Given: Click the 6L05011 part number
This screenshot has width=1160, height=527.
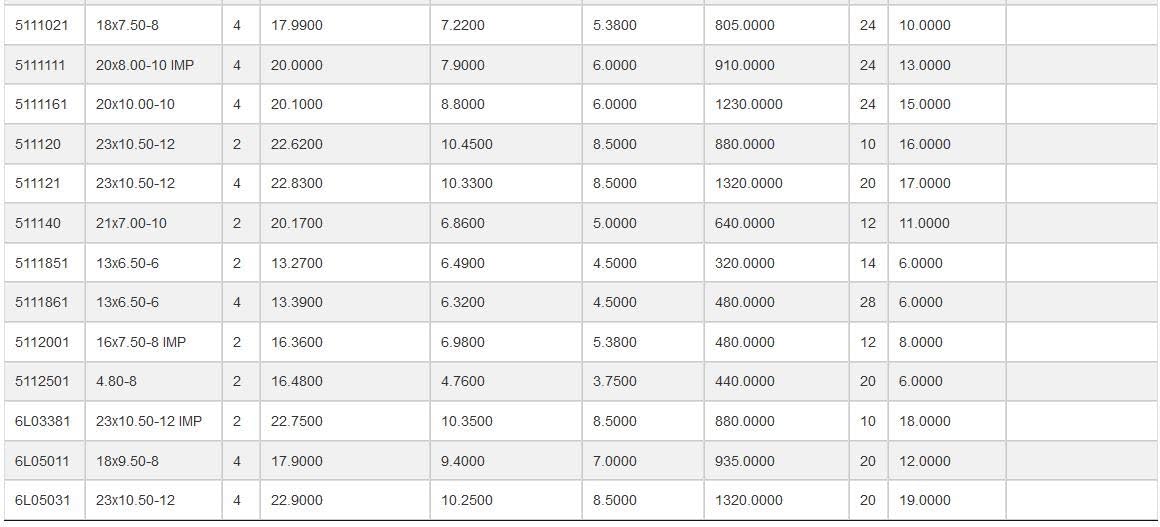Looking at the screenshot, I should point(42,462).
